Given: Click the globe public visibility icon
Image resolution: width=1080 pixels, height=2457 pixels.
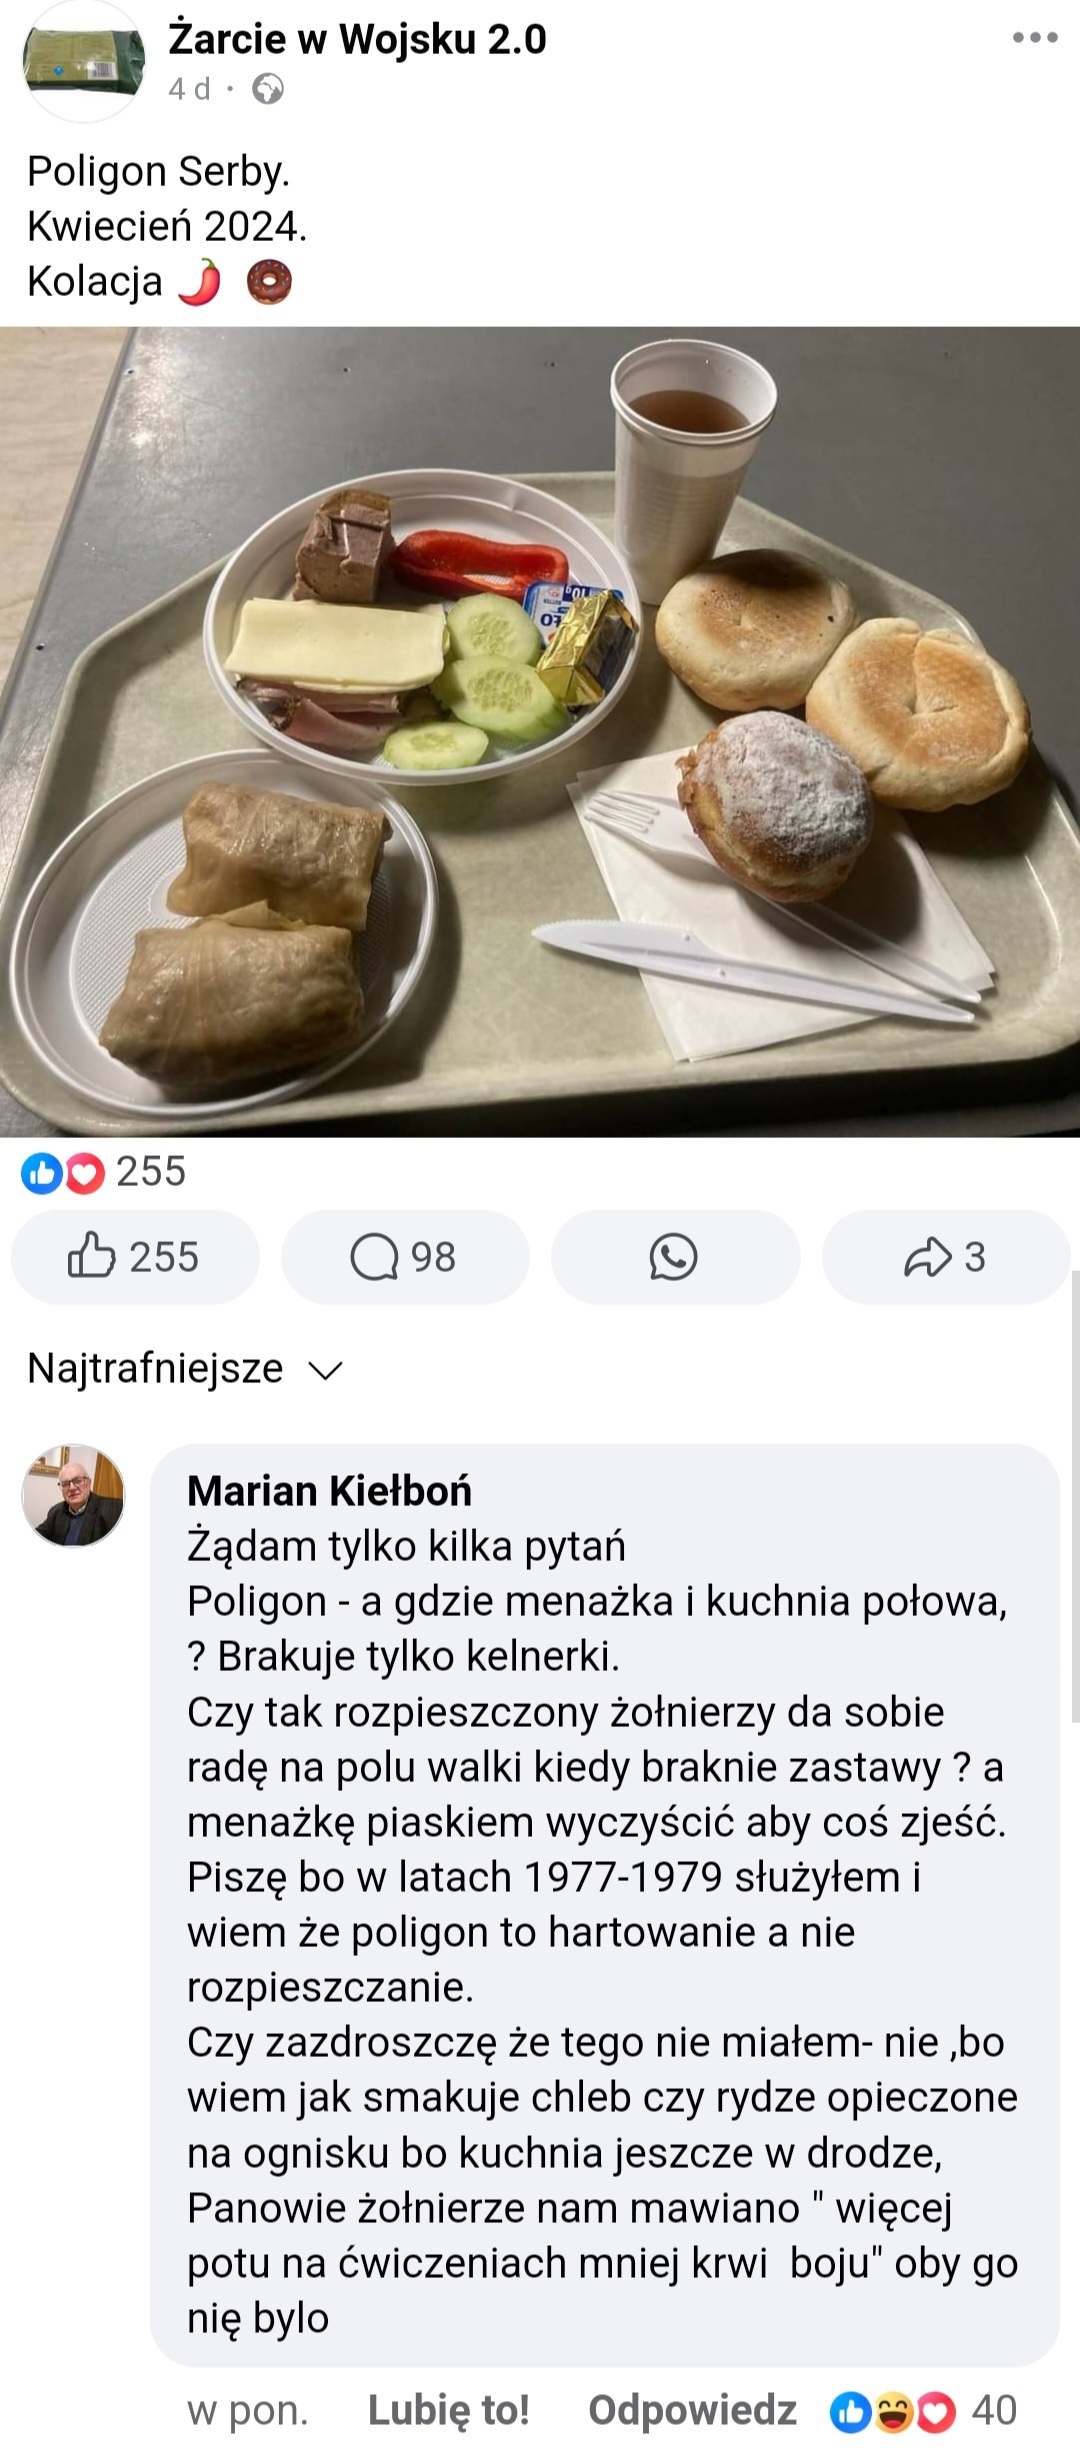Looking at the screenshot, I should tap(267, 90).
